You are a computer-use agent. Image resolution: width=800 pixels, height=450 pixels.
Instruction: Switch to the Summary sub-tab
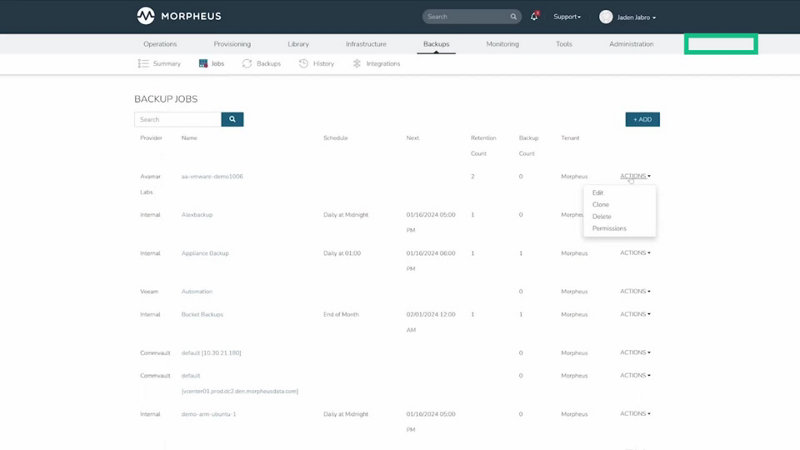click(159, 63)
